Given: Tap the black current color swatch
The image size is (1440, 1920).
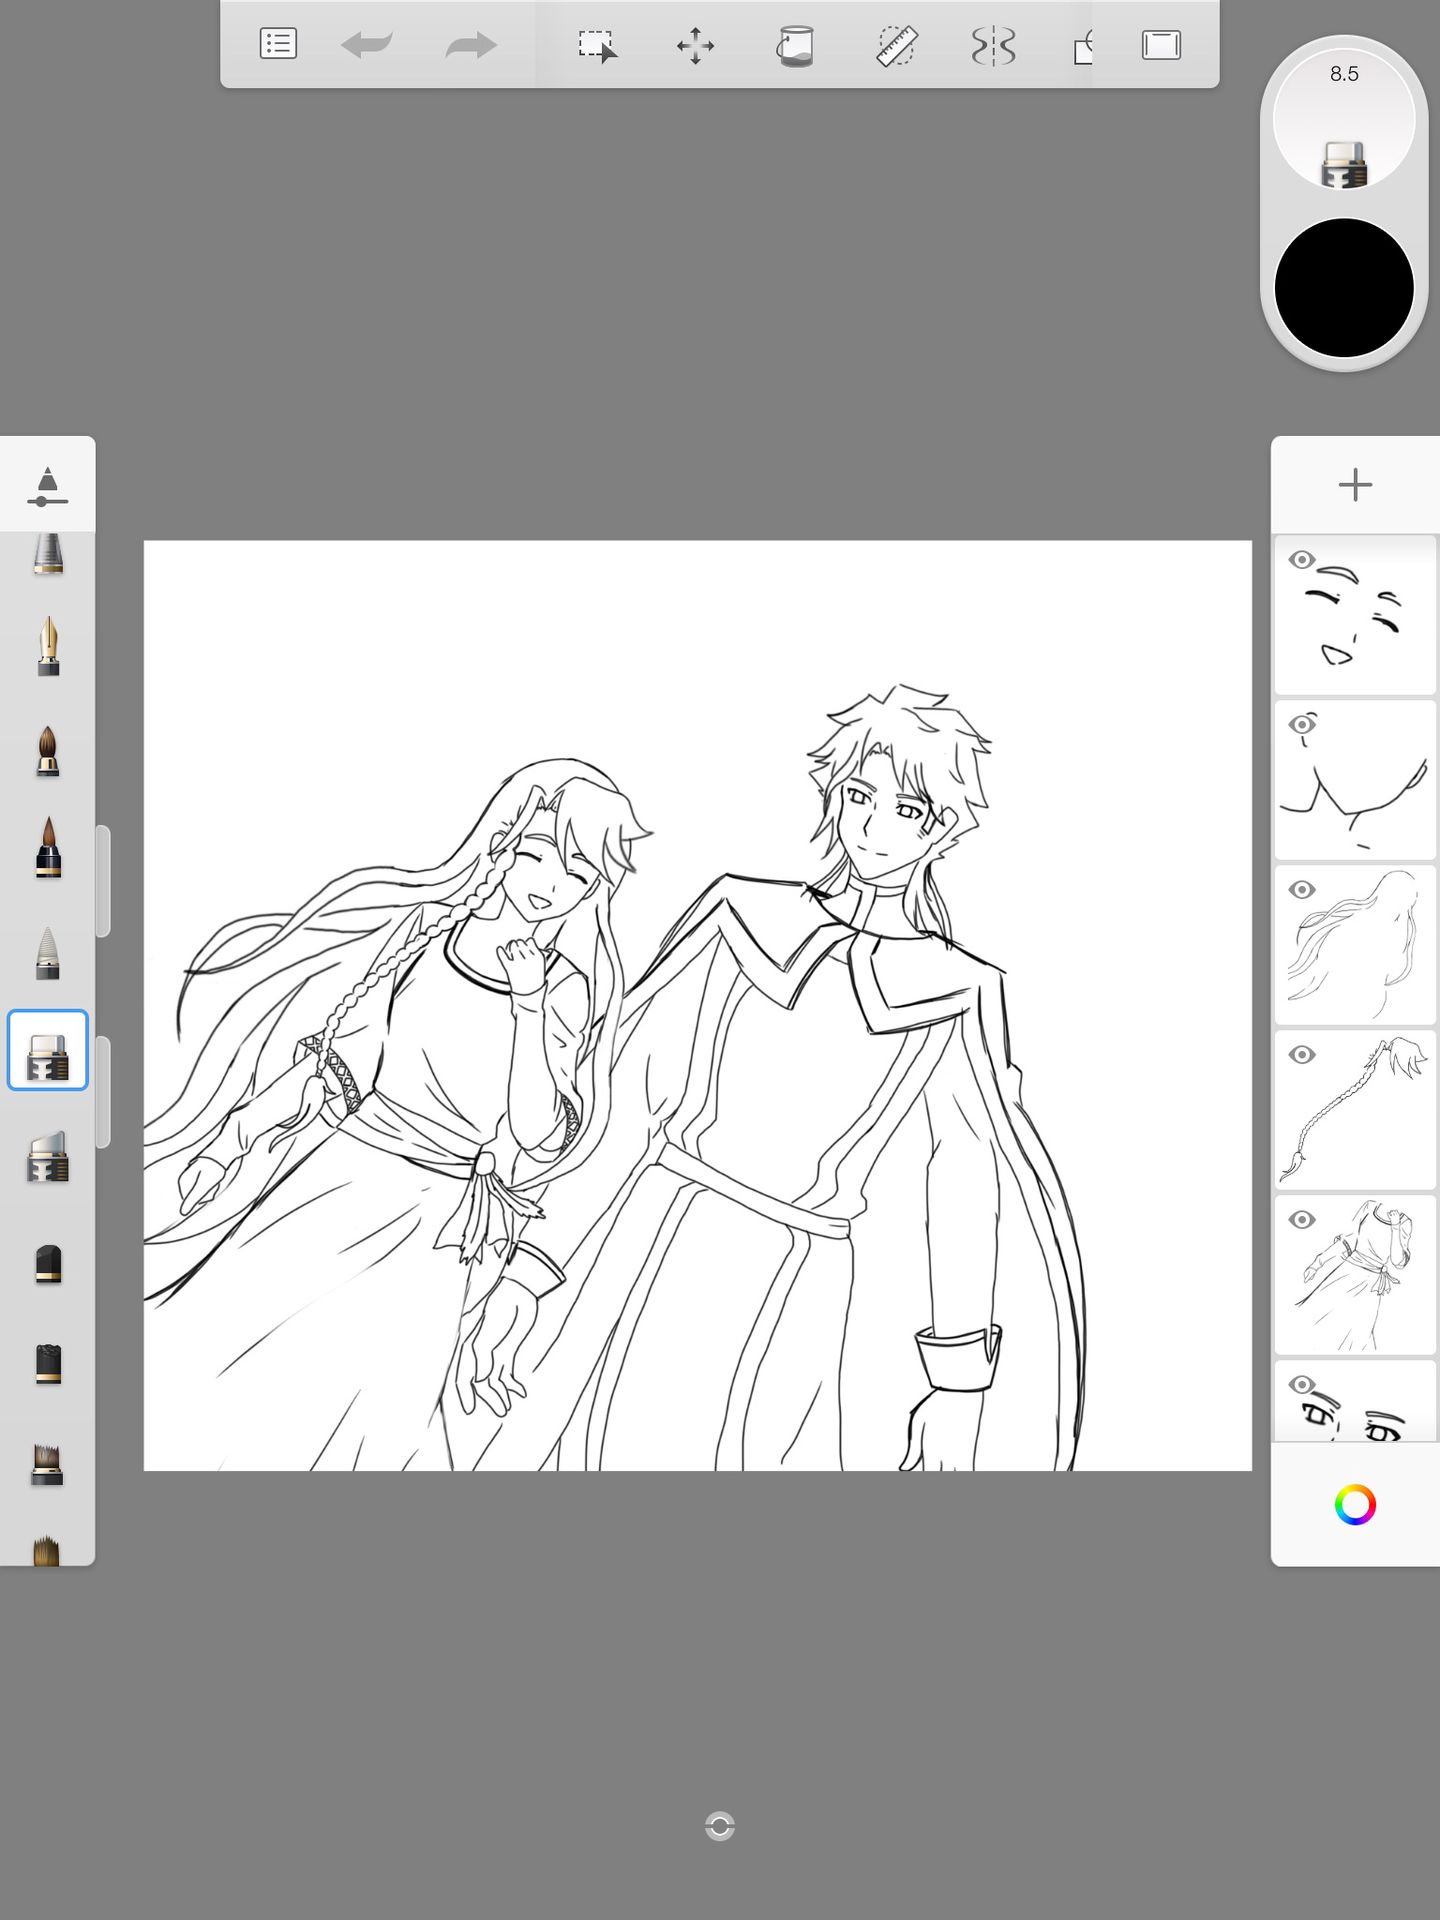Looking at the screenshot, I should 1344,288.
